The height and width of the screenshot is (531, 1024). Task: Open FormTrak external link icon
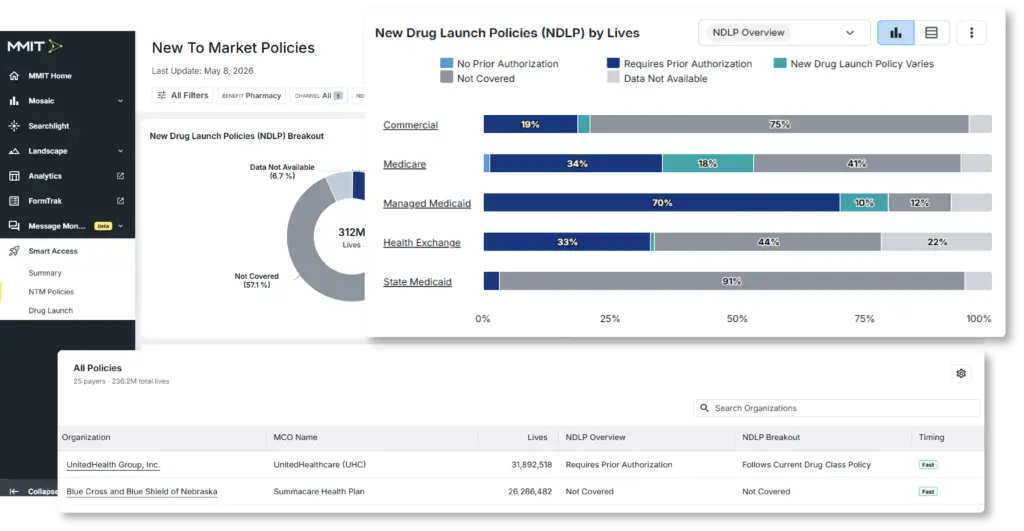tap(120, 201)
